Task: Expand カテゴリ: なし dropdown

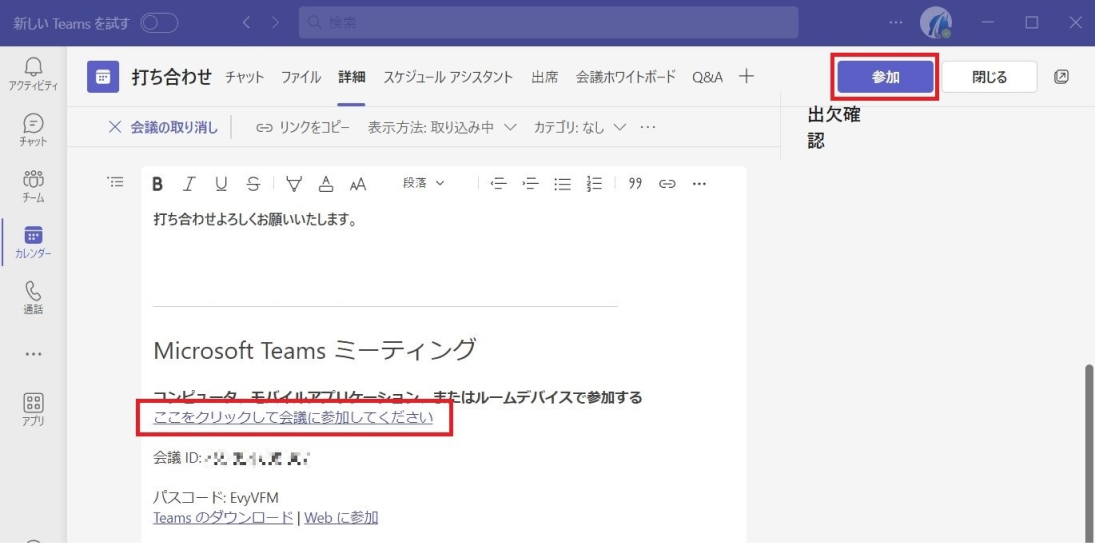Action: (x=579, y=127)
